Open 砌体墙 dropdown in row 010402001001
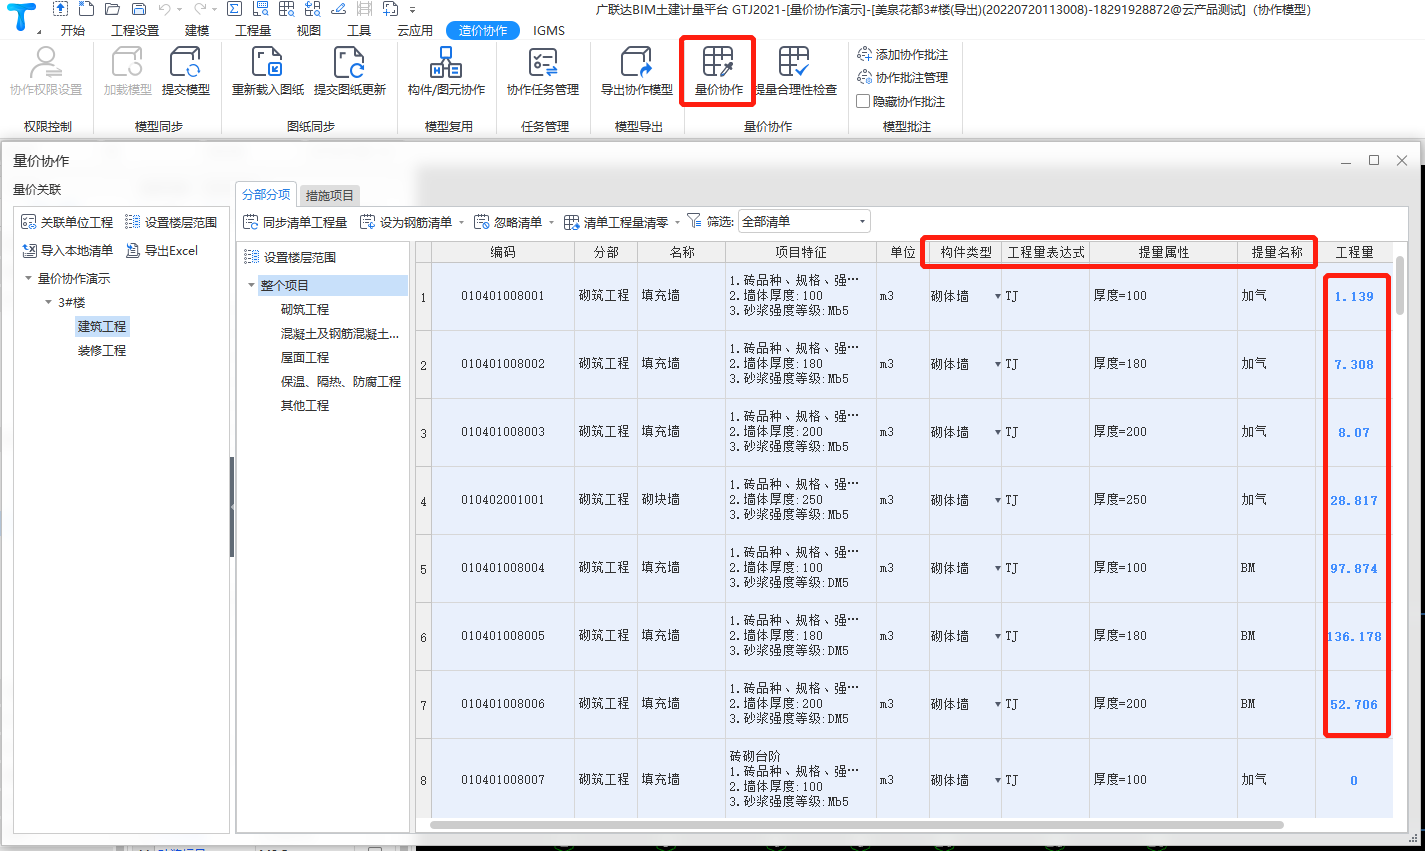 pos(997,500)
